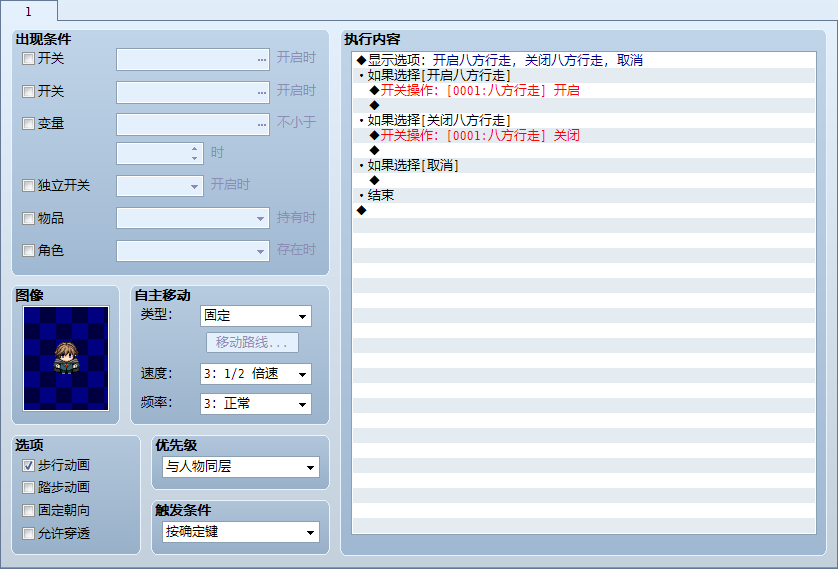Open the 触发条件 dropdown showing 按确定键

pyautogui.click(x=240, y=532)
